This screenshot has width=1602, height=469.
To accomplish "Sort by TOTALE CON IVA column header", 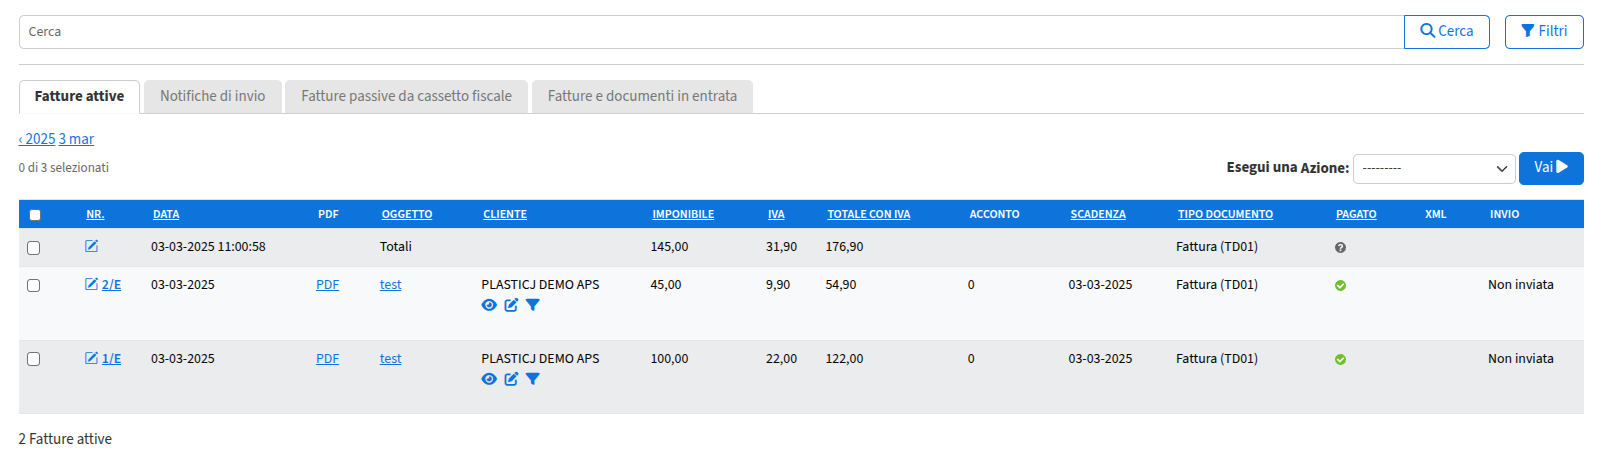I will 869,214.
